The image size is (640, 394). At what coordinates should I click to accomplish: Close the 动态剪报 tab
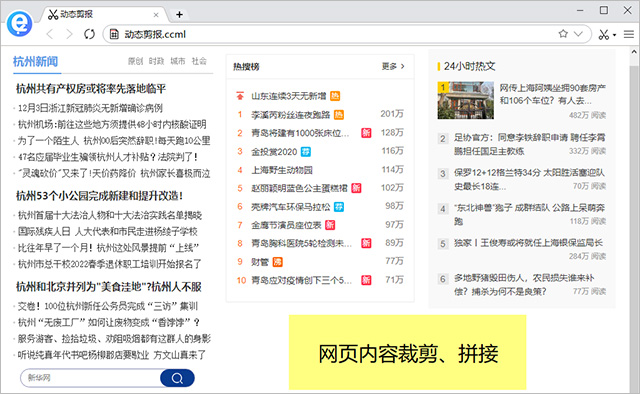156,15
